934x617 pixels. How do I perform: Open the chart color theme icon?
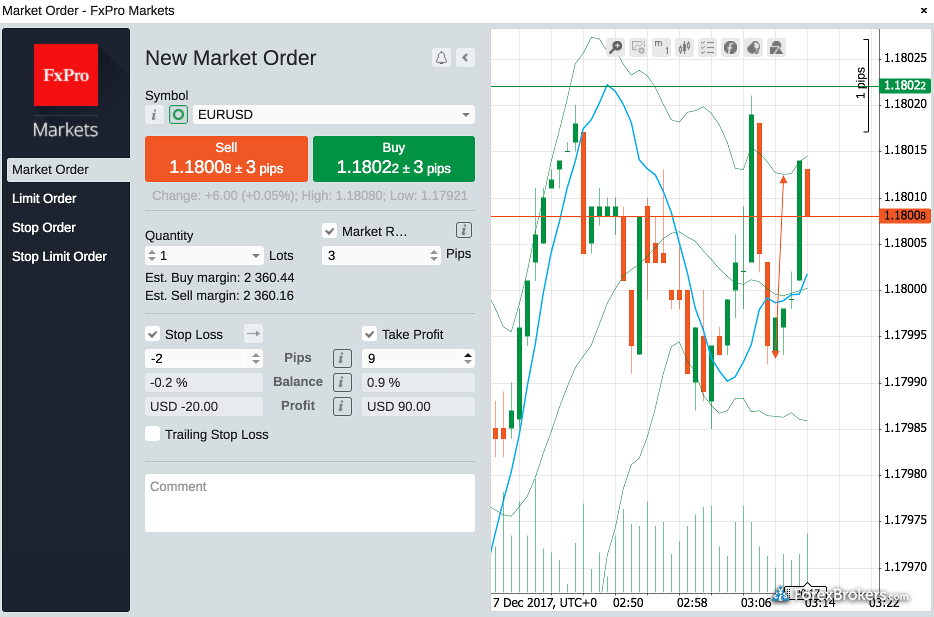point(754,47)
